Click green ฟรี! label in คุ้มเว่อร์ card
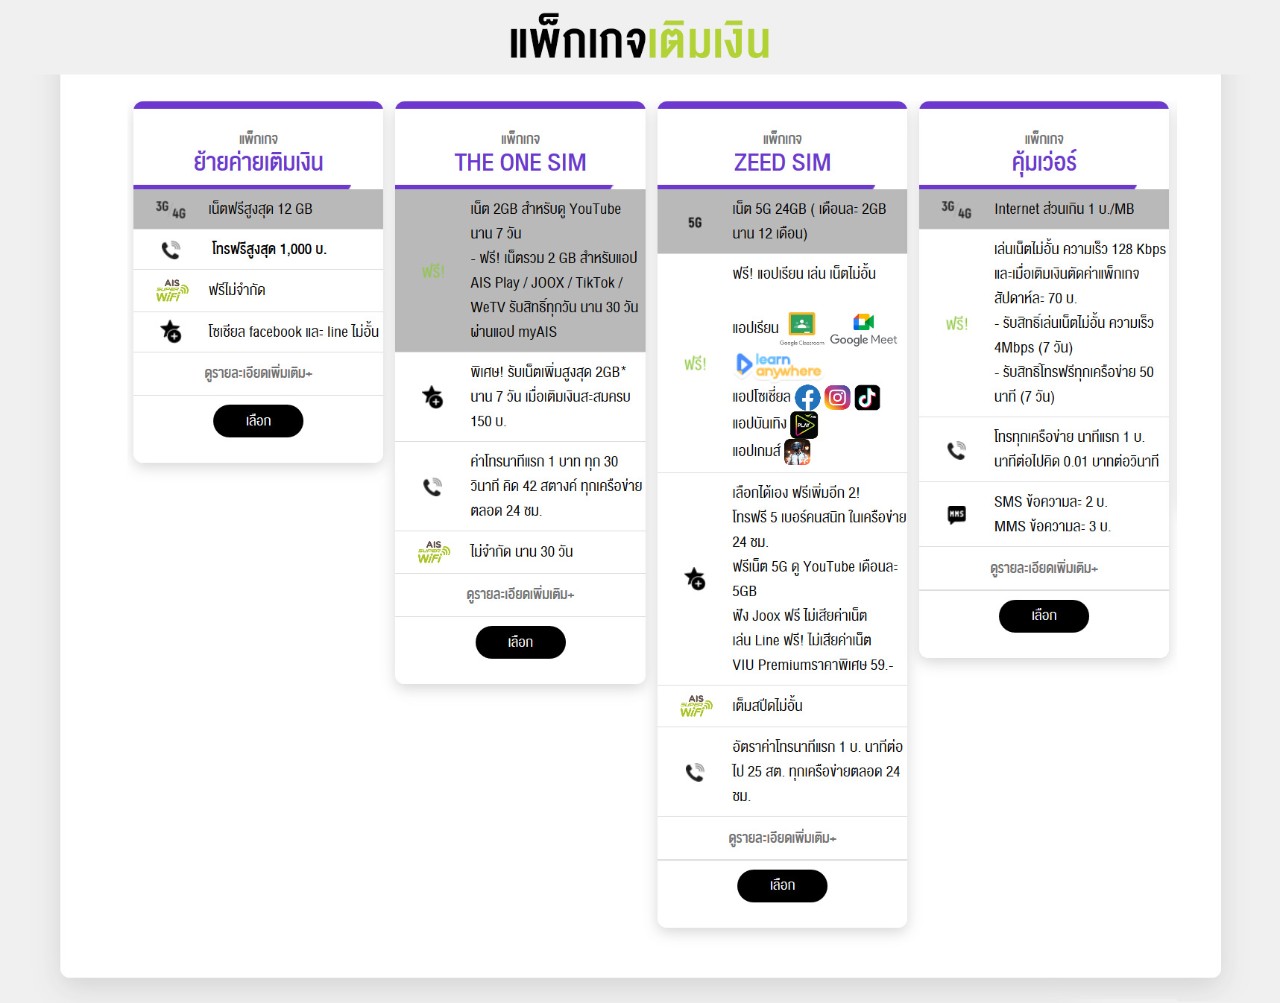Viewport: 1280px width, 1003px height. click(957, 324)
